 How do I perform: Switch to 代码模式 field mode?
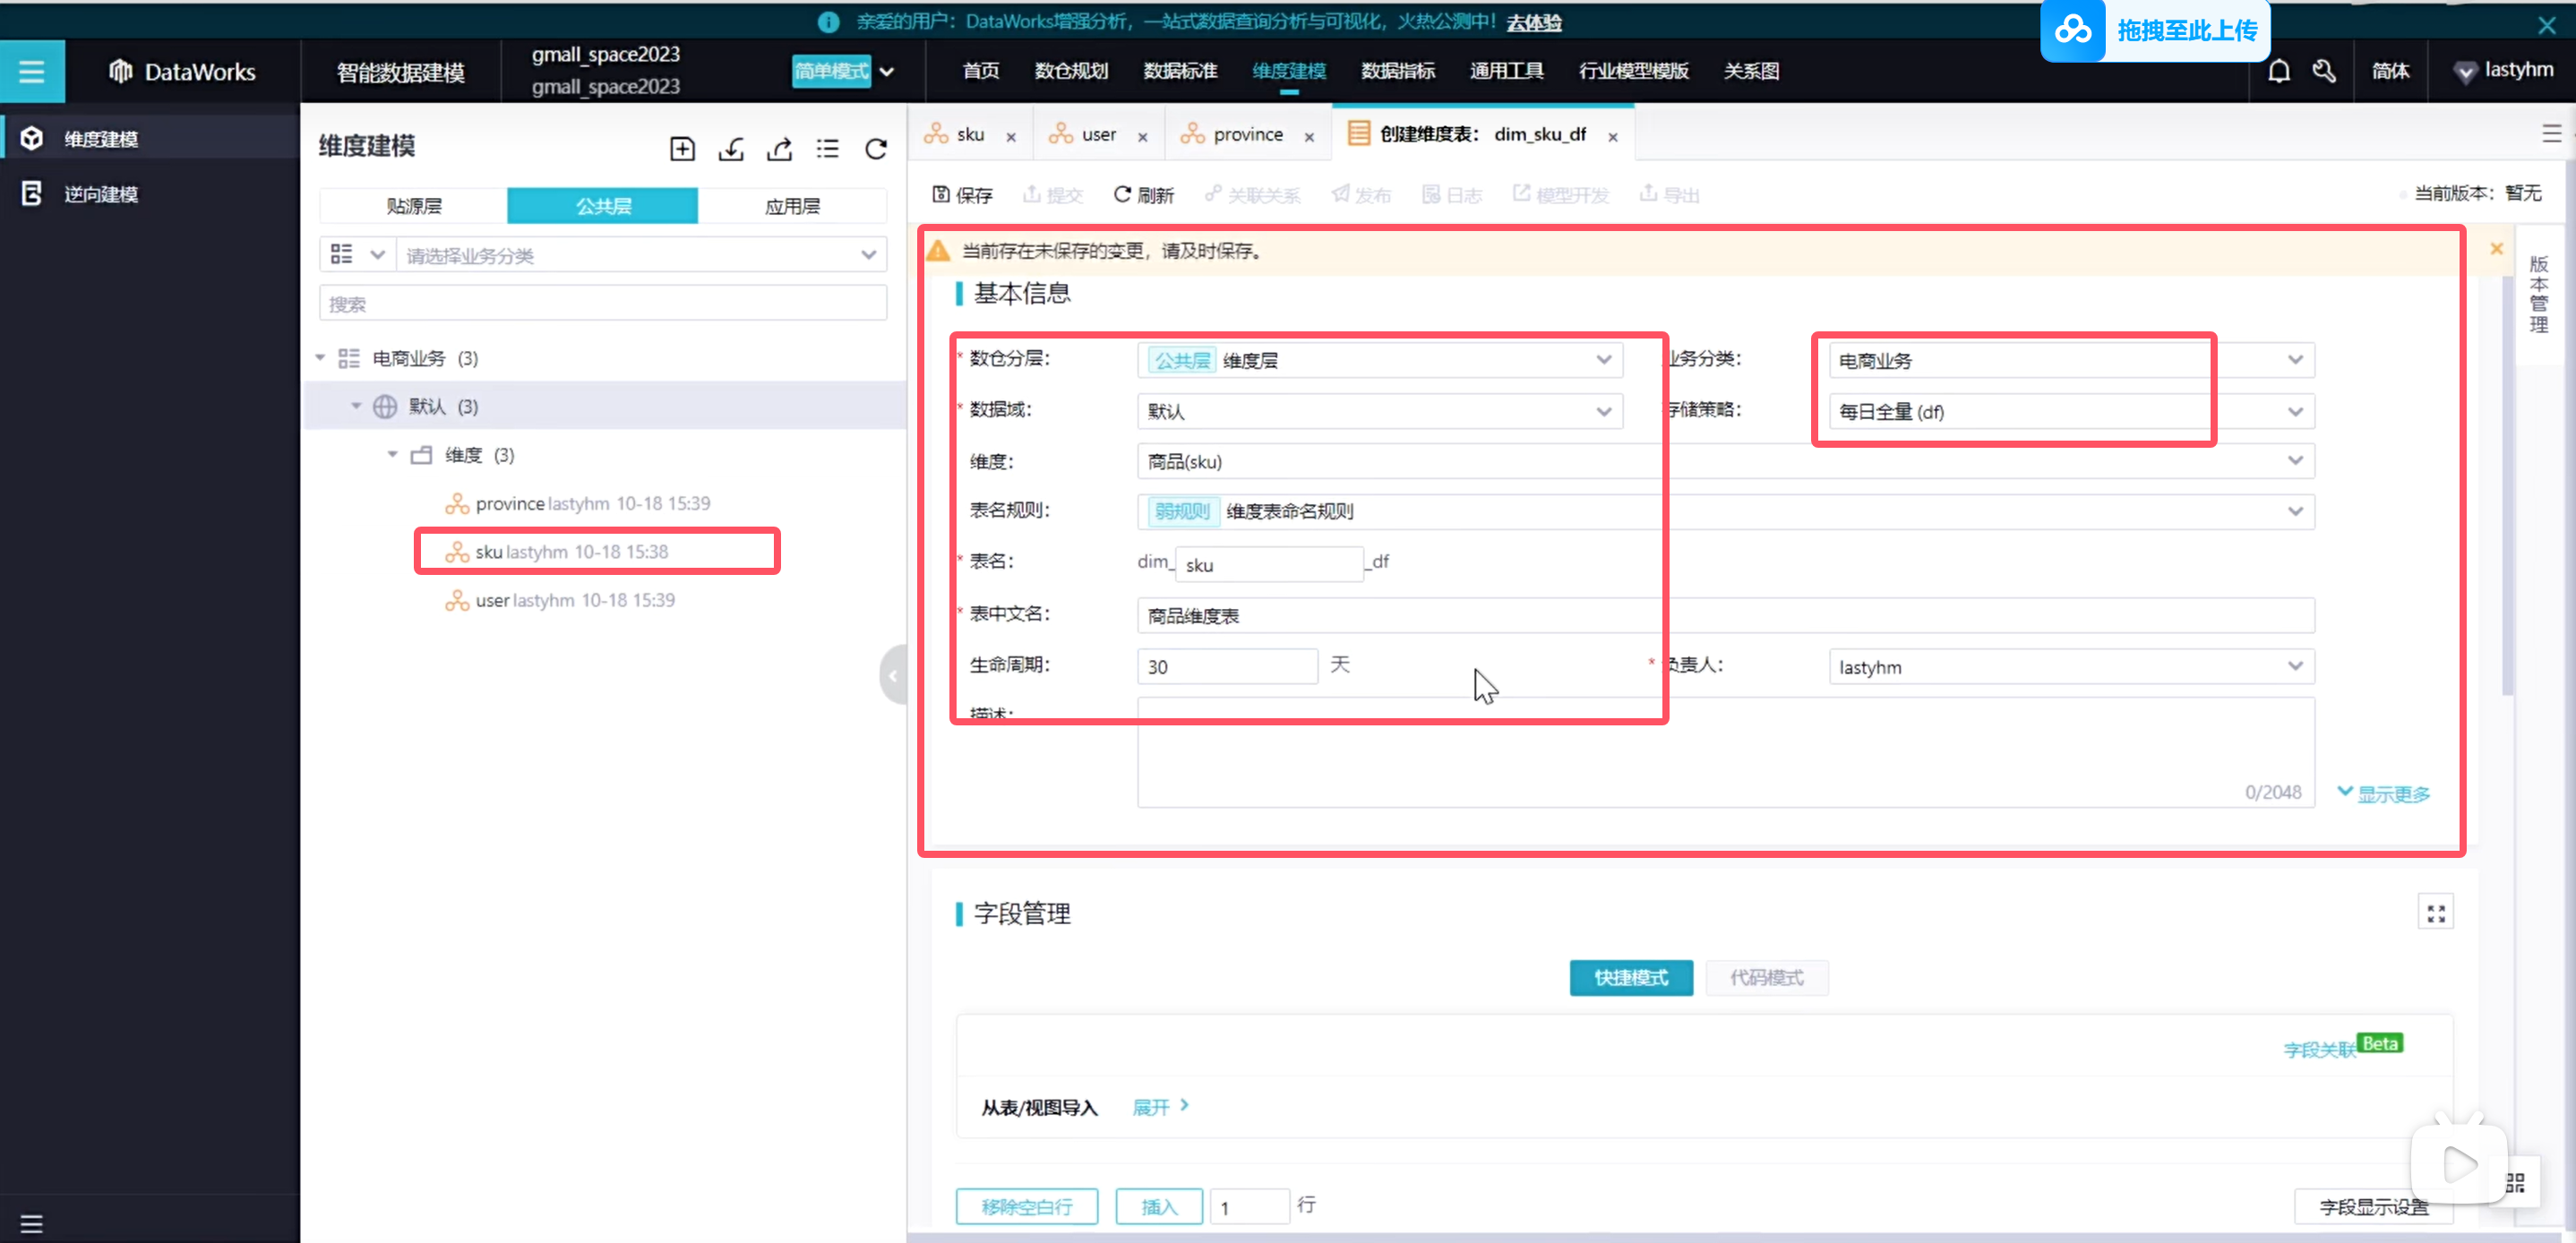1766,977
